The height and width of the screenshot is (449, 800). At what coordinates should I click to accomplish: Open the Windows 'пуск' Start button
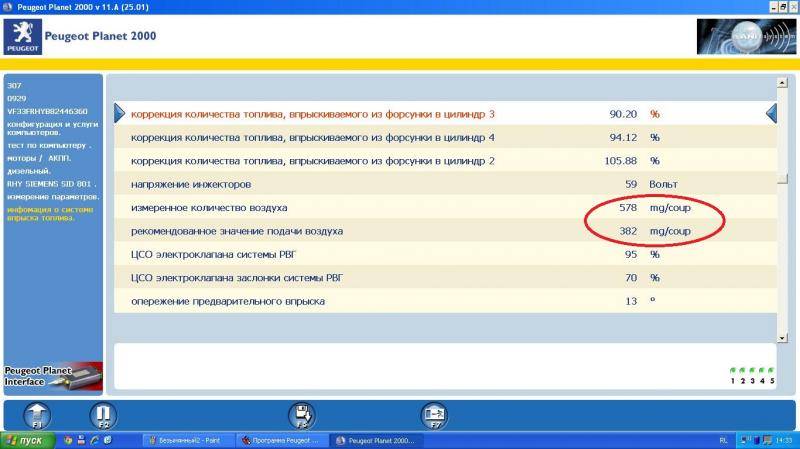(28, 440)
